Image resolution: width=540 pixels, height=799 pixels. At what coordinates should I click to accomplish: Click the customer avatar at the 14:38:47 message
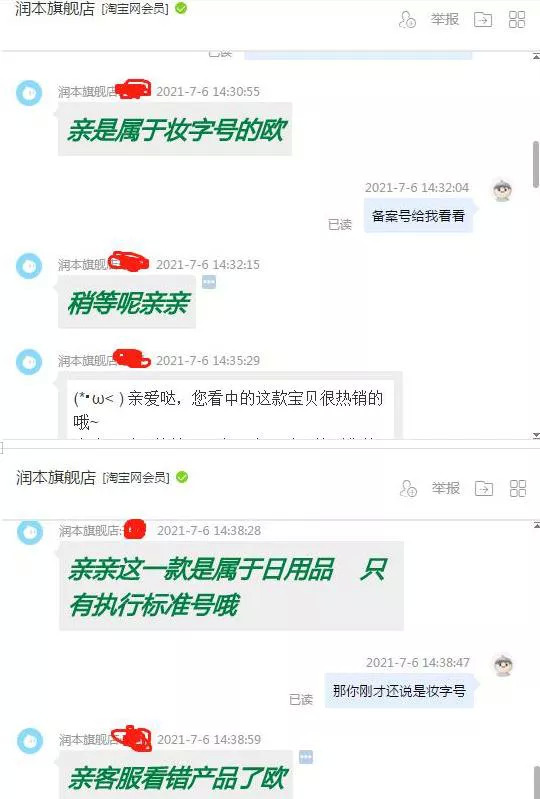[503, 665]
